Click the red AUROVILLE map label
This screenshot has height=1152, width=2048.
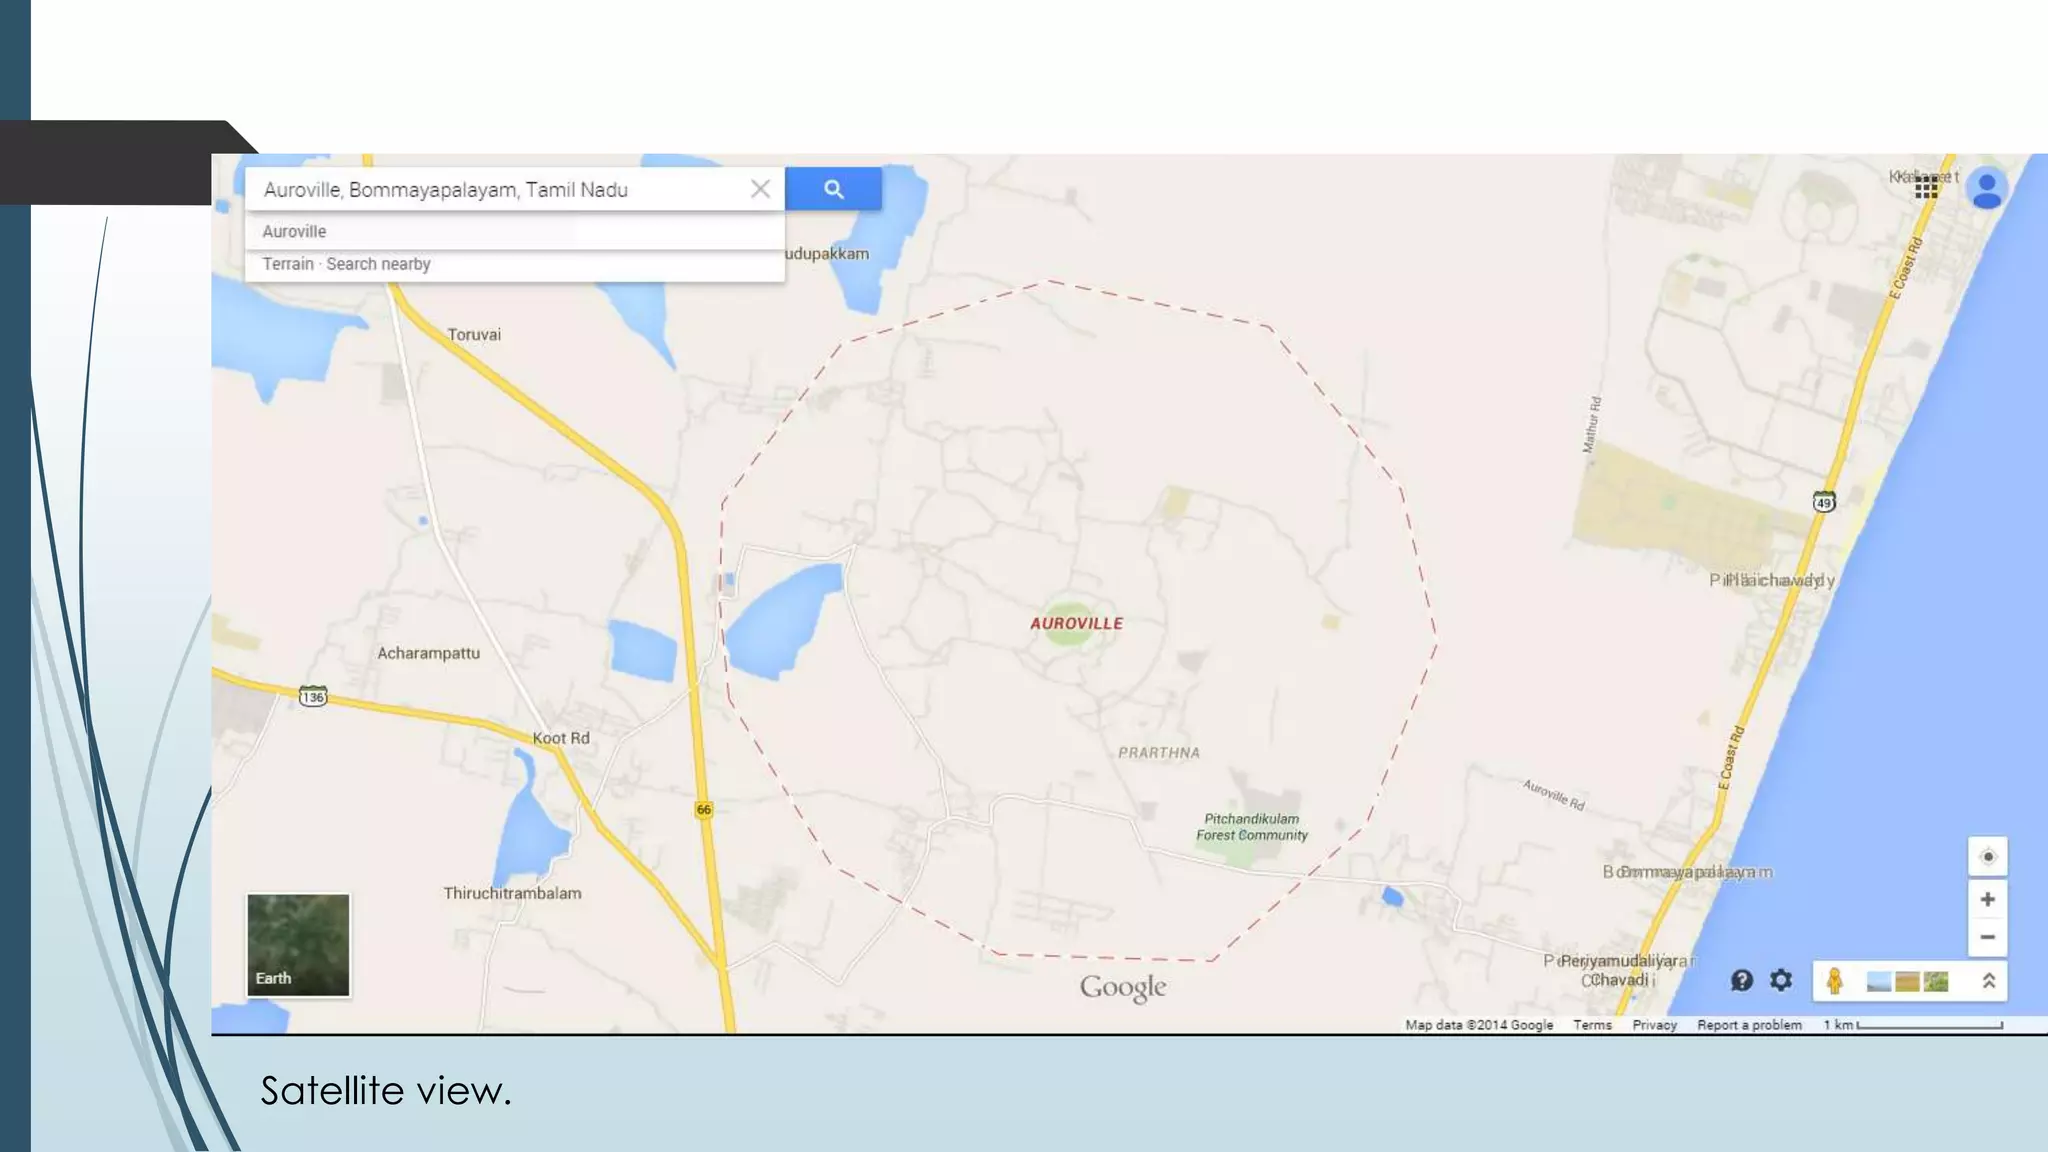click(x=1076, y=623)
